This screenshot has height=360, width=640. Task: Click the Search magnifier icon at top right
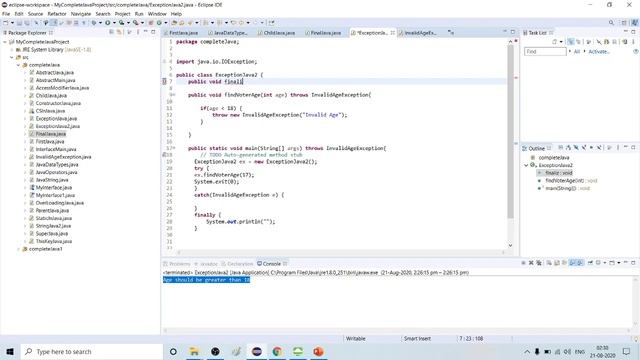click(611, 23)
